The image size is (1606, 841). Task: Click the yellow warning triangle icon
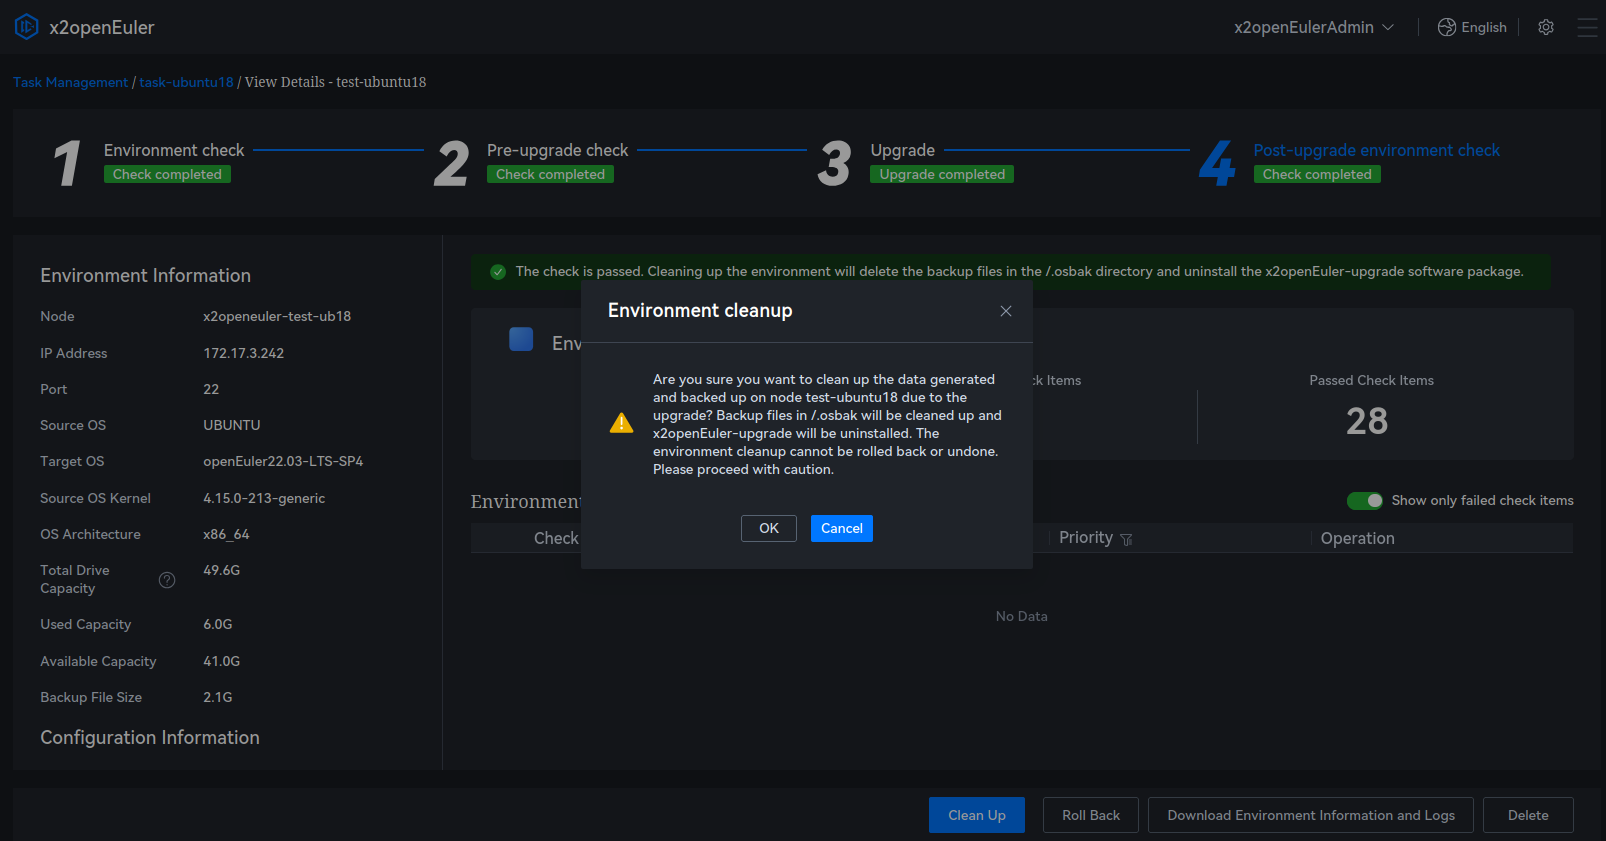[x=621, y=423]
